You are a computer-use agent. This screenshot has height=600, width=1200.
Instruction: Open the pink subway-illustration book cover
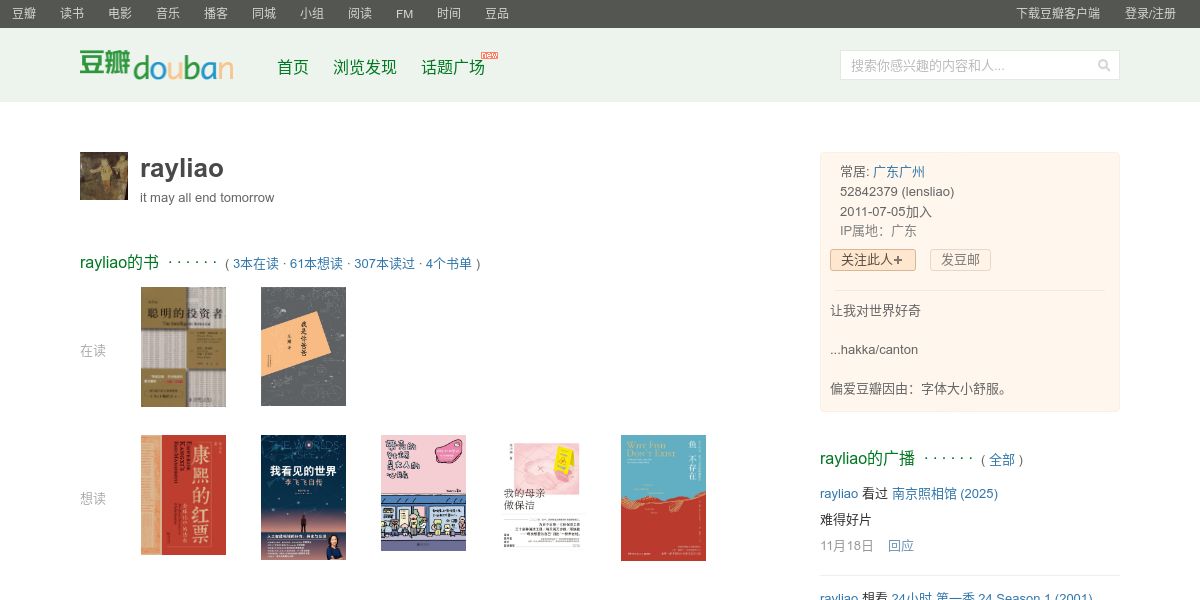(423, 493)
